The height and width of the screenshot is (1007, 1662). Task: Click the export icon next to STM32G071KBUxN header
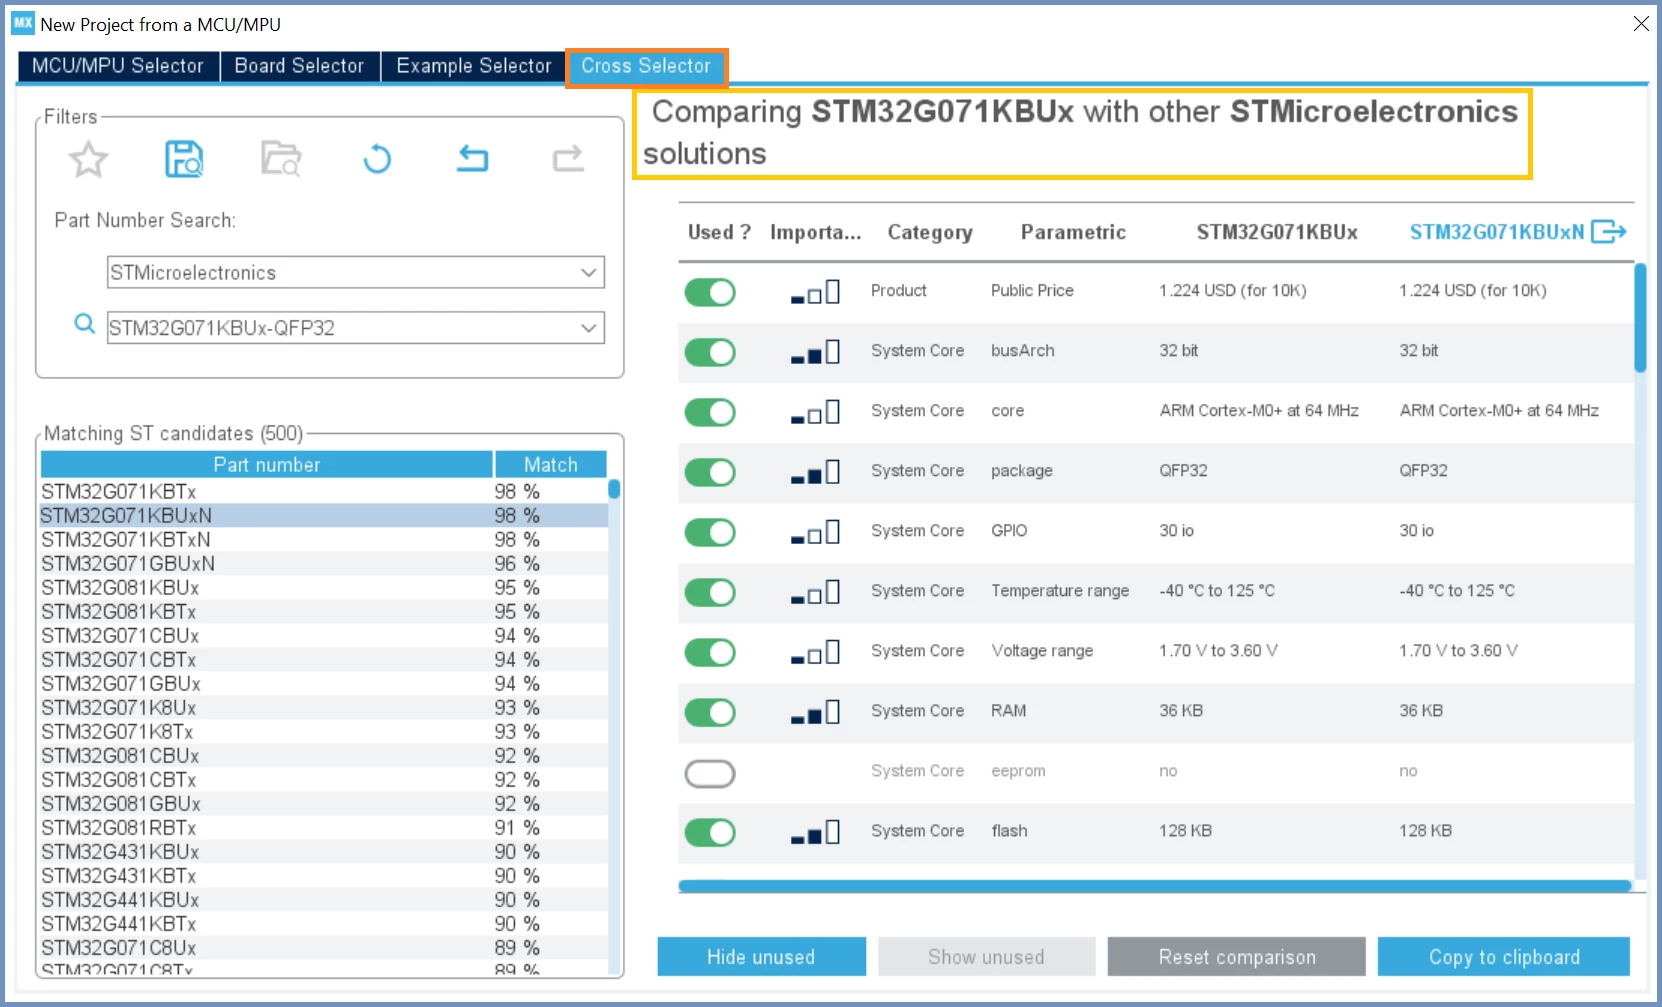(x=1609, y=232)
